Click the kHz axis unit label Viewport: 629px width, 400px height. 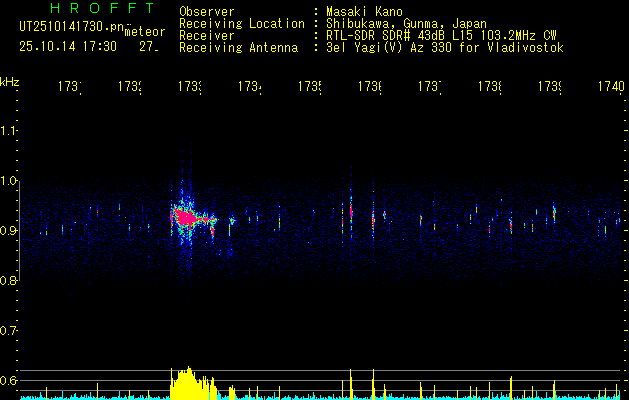[10, 82]
